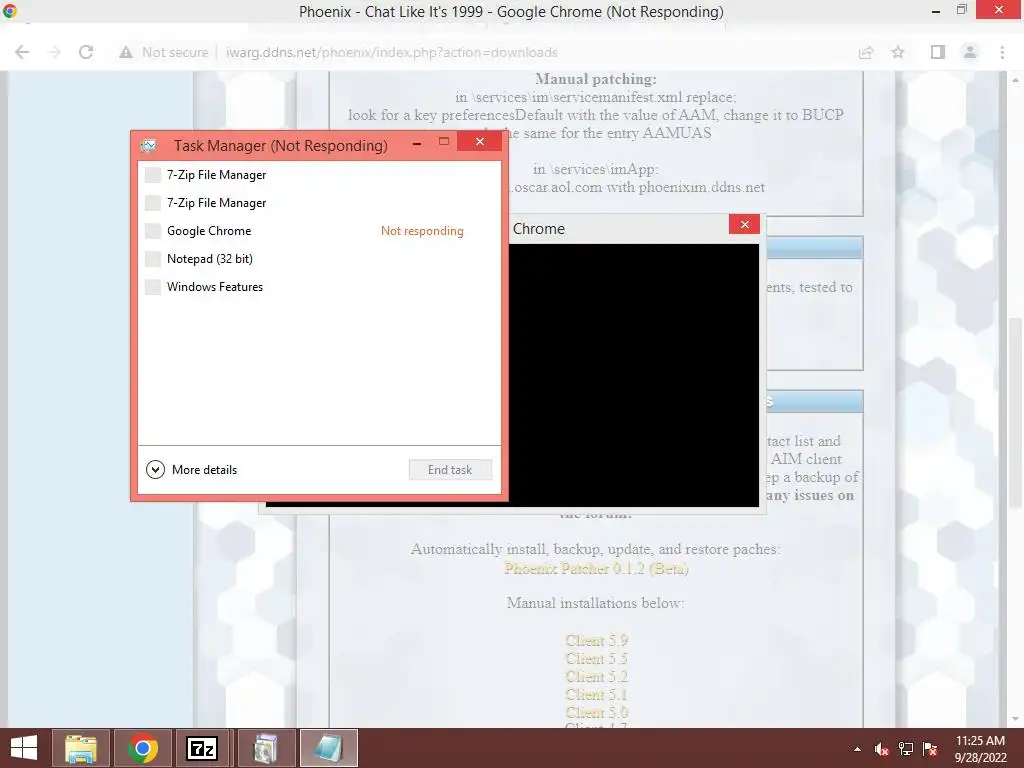
Task: Click the Not responding status text
Action: click(422, 231)
